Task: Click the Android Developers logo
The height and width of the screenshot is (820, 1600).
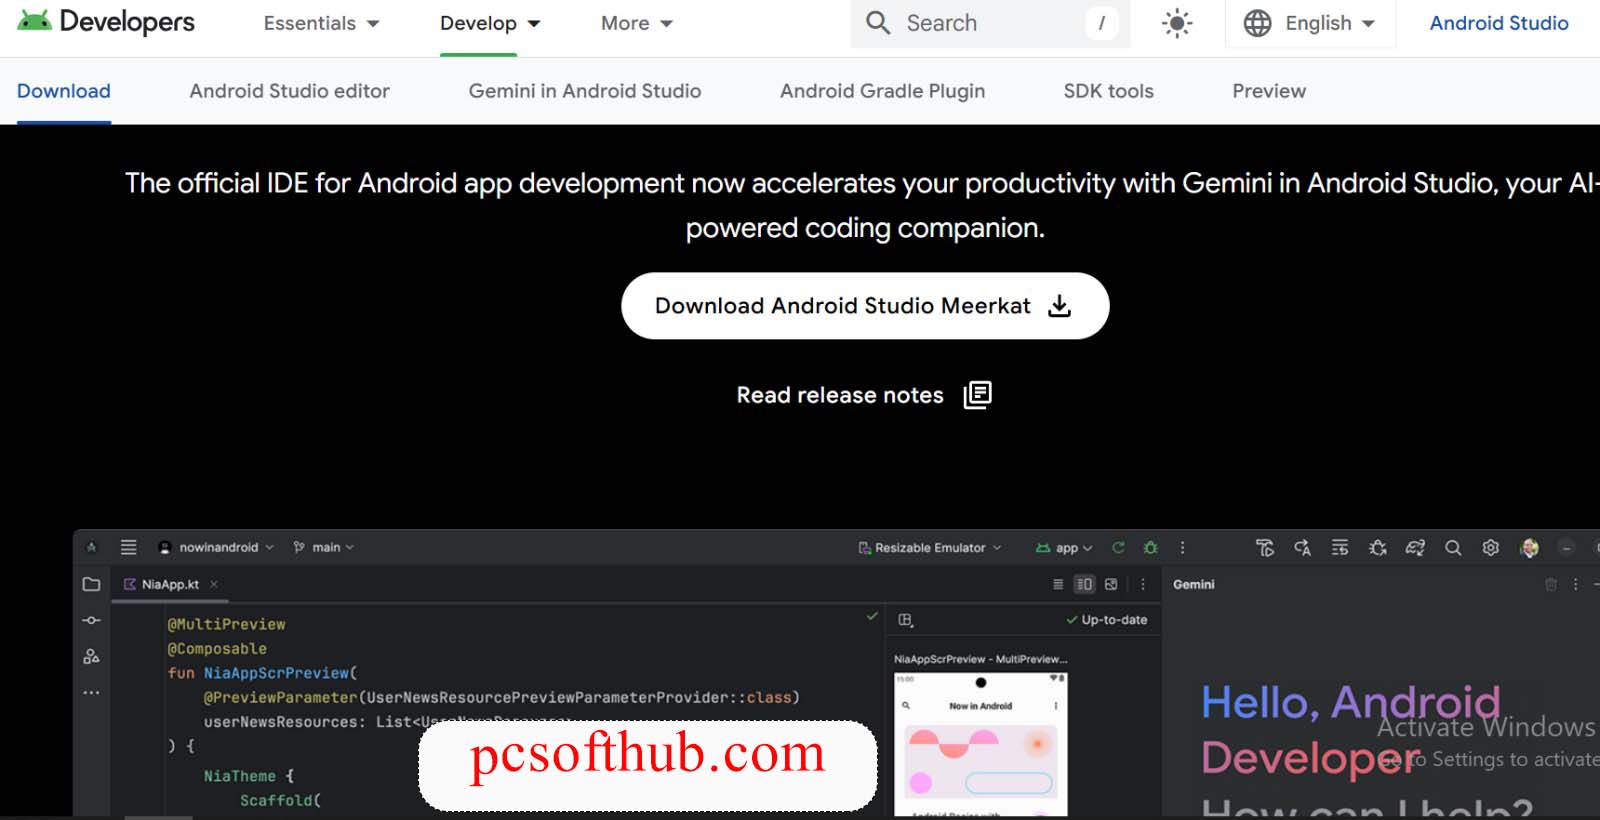Action: pyautogui.click(x=106, y=21)
